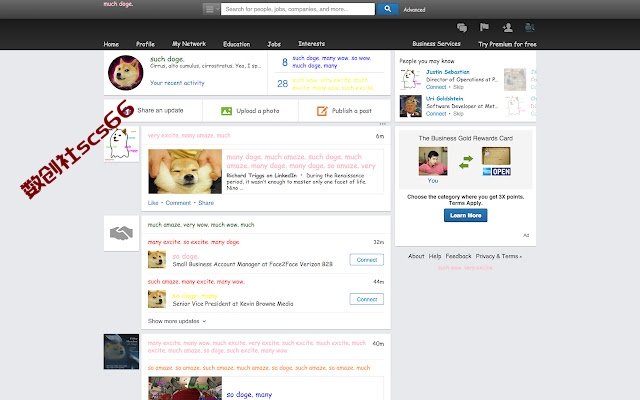This screenshot has height=400, width=640.
Task: Click the doge avatar beside Small Business Account Manager
Action: (x=157, y=260)
